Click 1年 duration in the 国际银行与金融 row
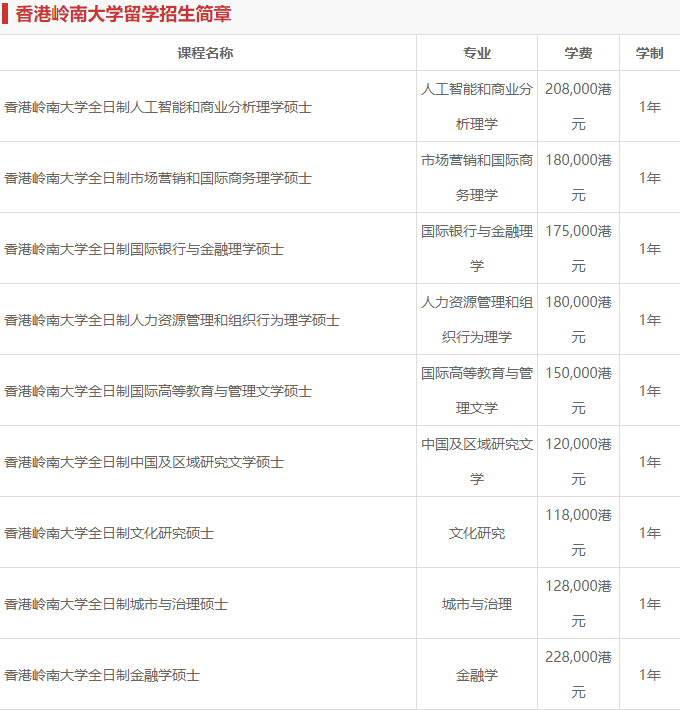Image resolution: width=680 pixels, height=710 pixels. [x=650, y=249]
